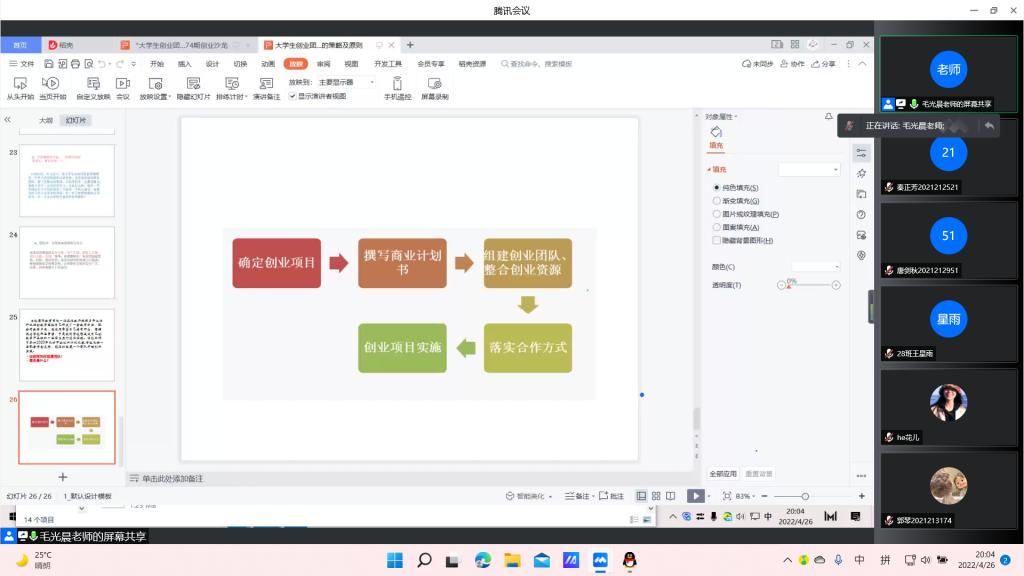
Task: Click 全部应用 apply to all button
Action: click(723, 473)
